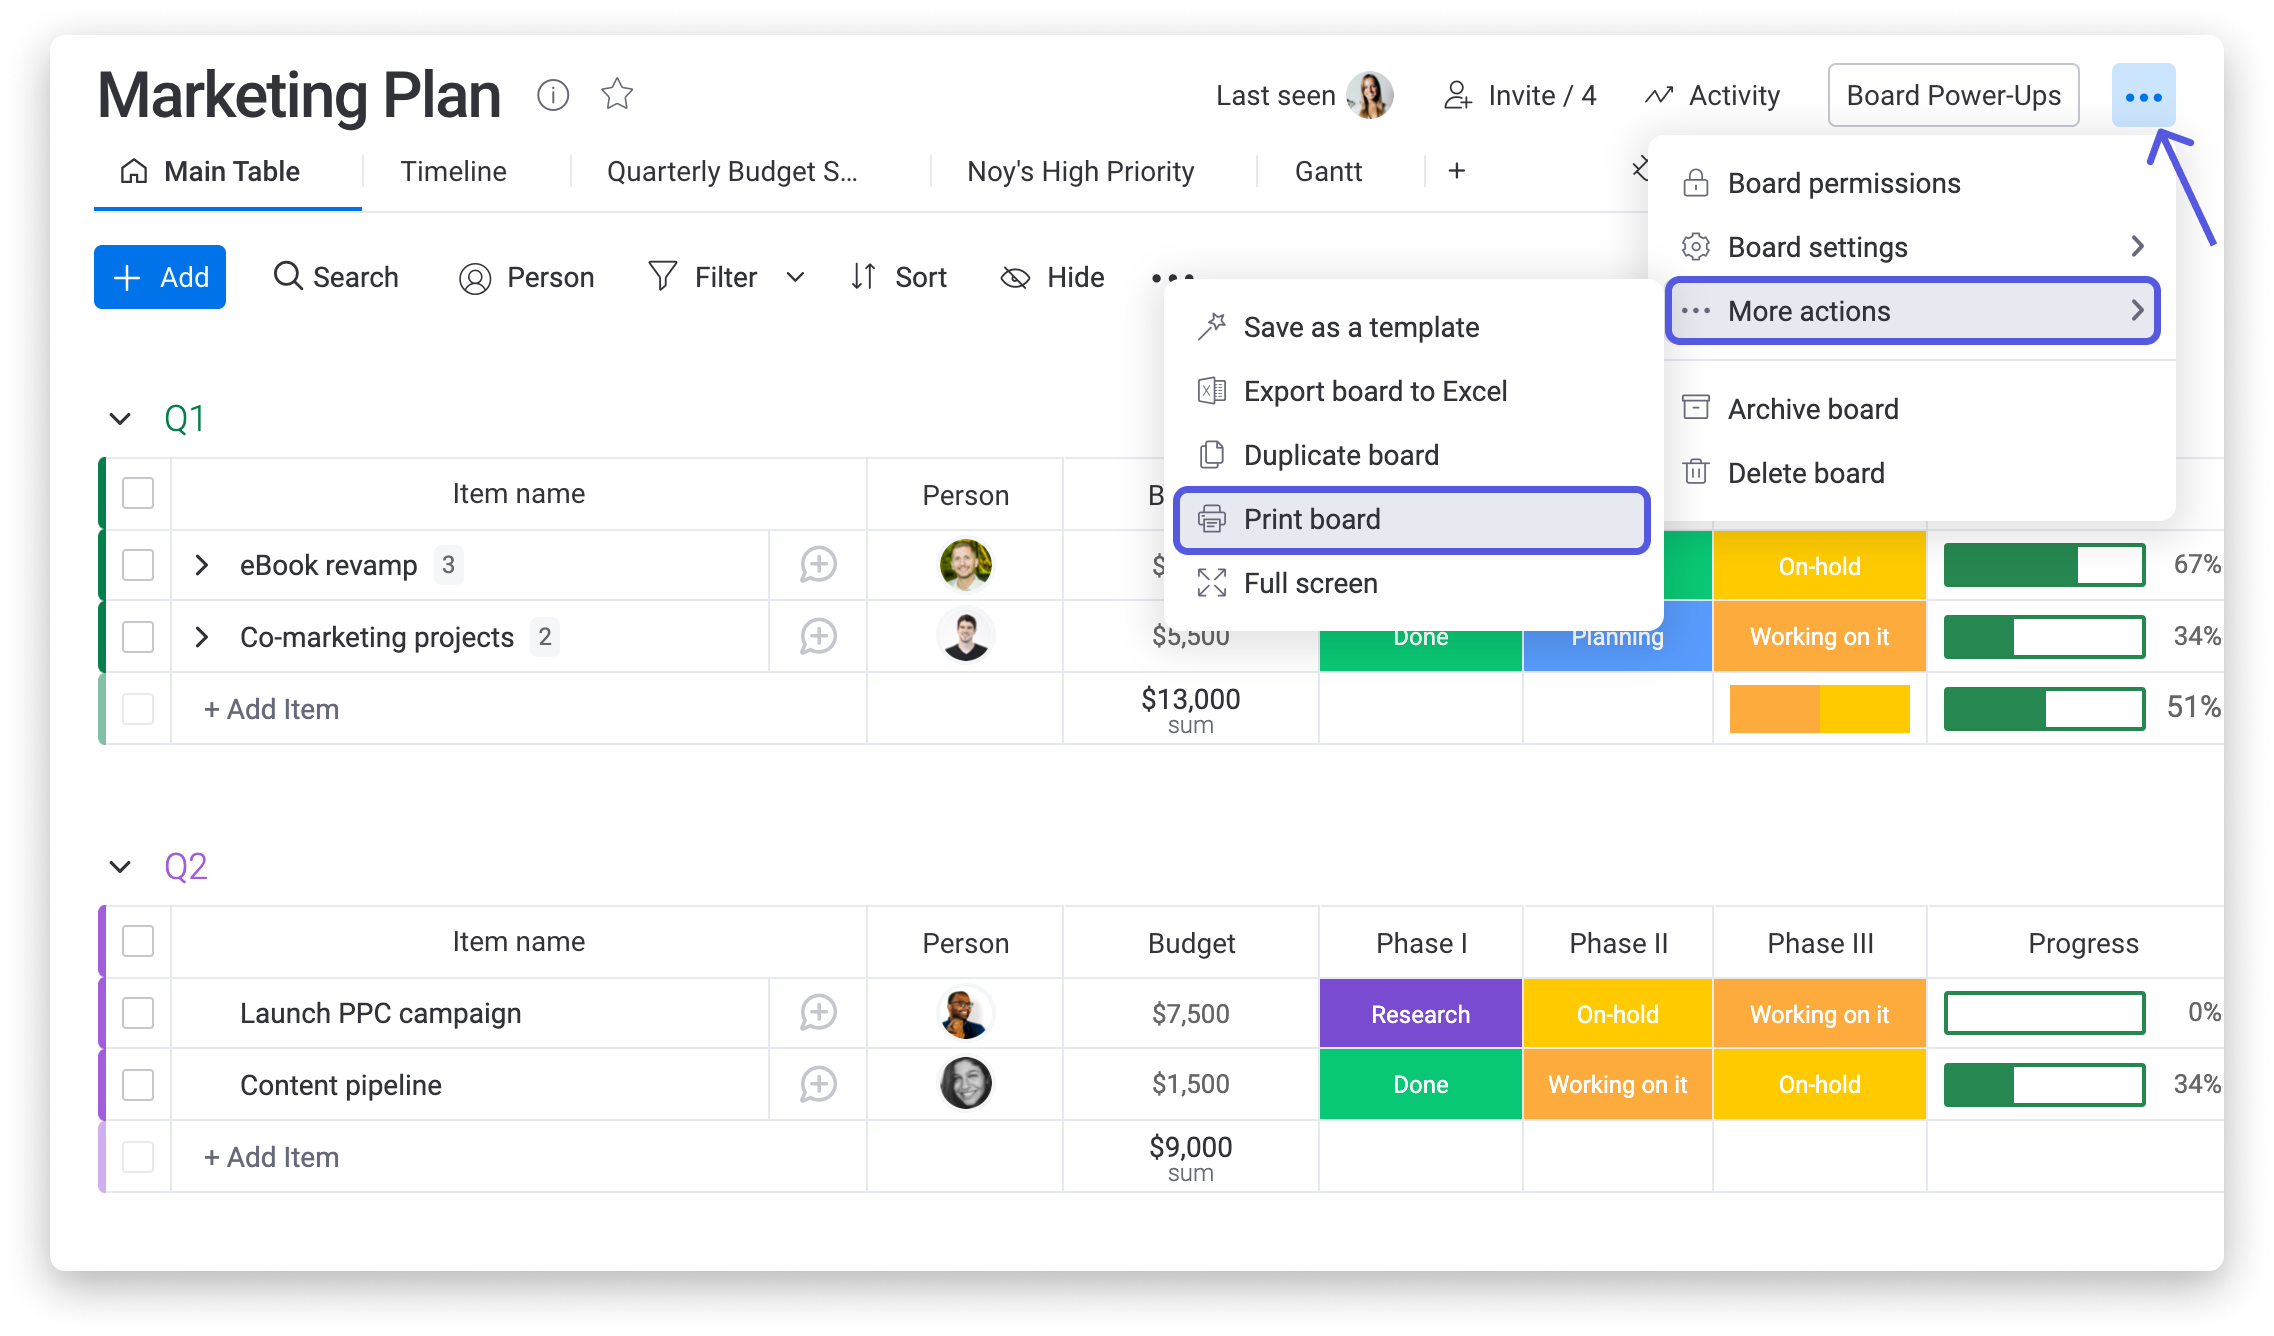Open Board Power-Ups
Screen dimensions: 2274x1336
click(1953, 95)
